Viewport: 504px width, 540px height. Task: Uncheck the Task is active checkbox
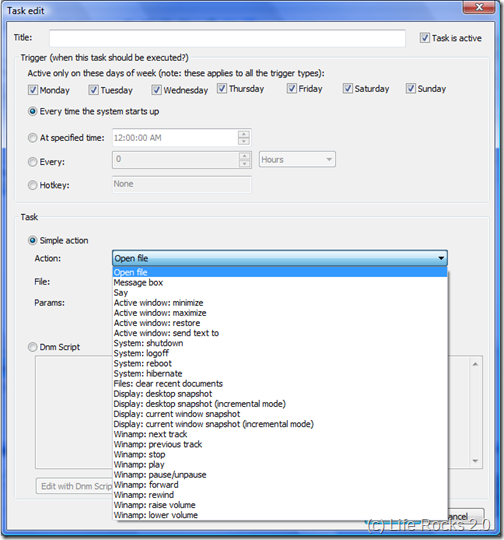pyautogui.click(x=424, y=38)
